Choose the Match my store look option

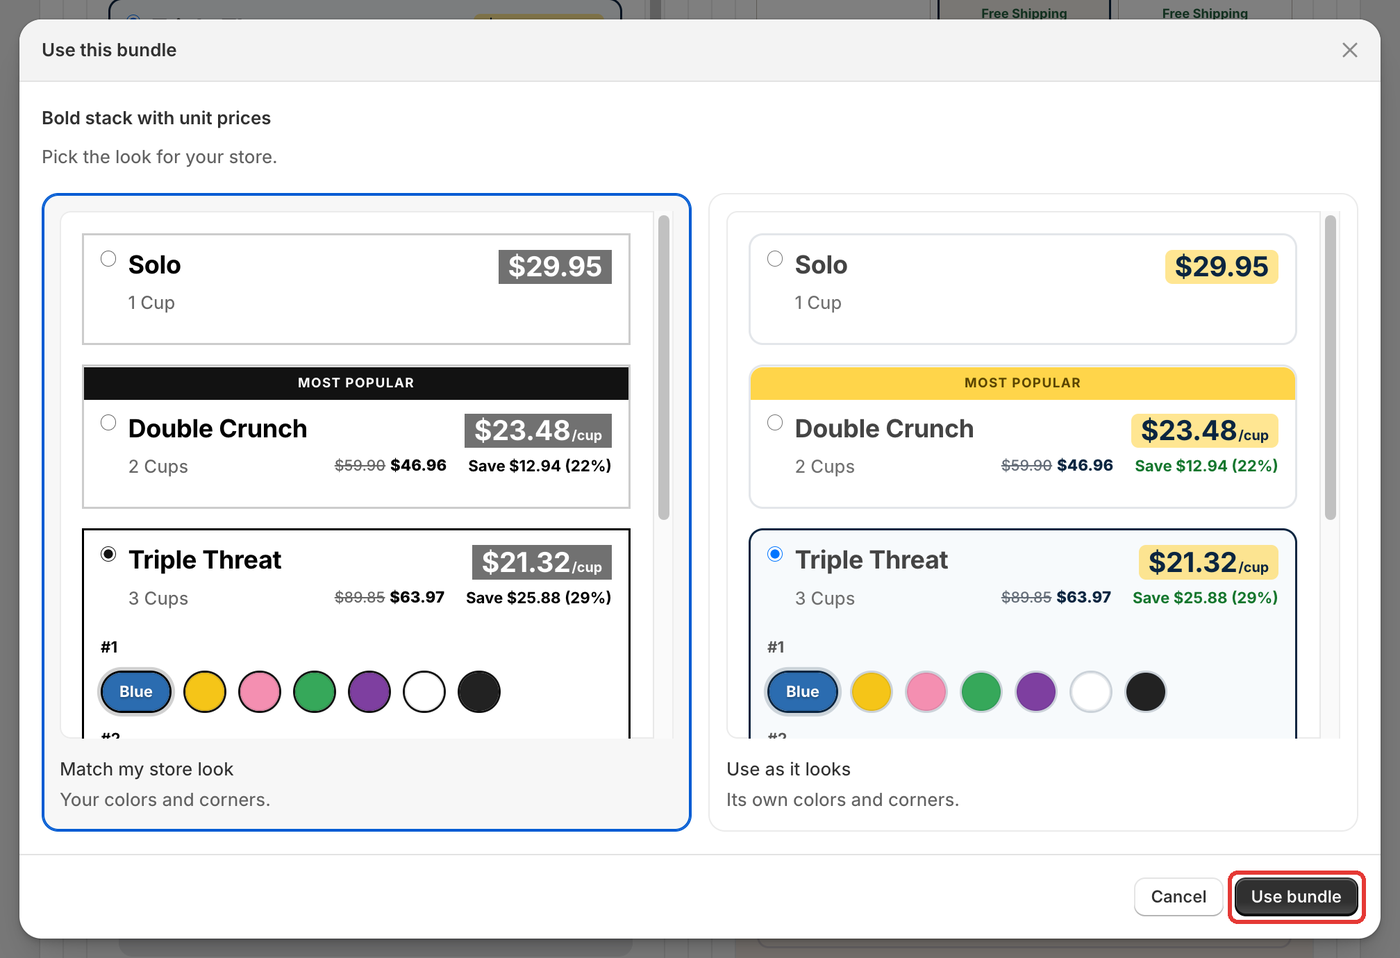(366, 512)
